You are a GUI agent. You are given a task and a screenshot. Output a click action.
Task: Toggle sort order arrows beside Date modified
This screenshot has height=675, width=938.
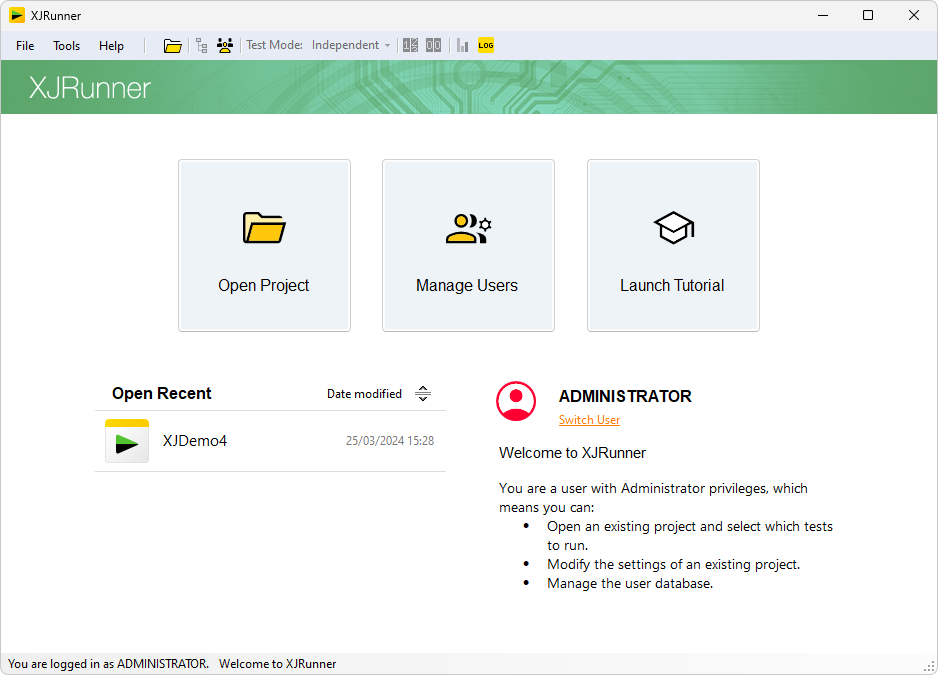click(x=423, y=394)
